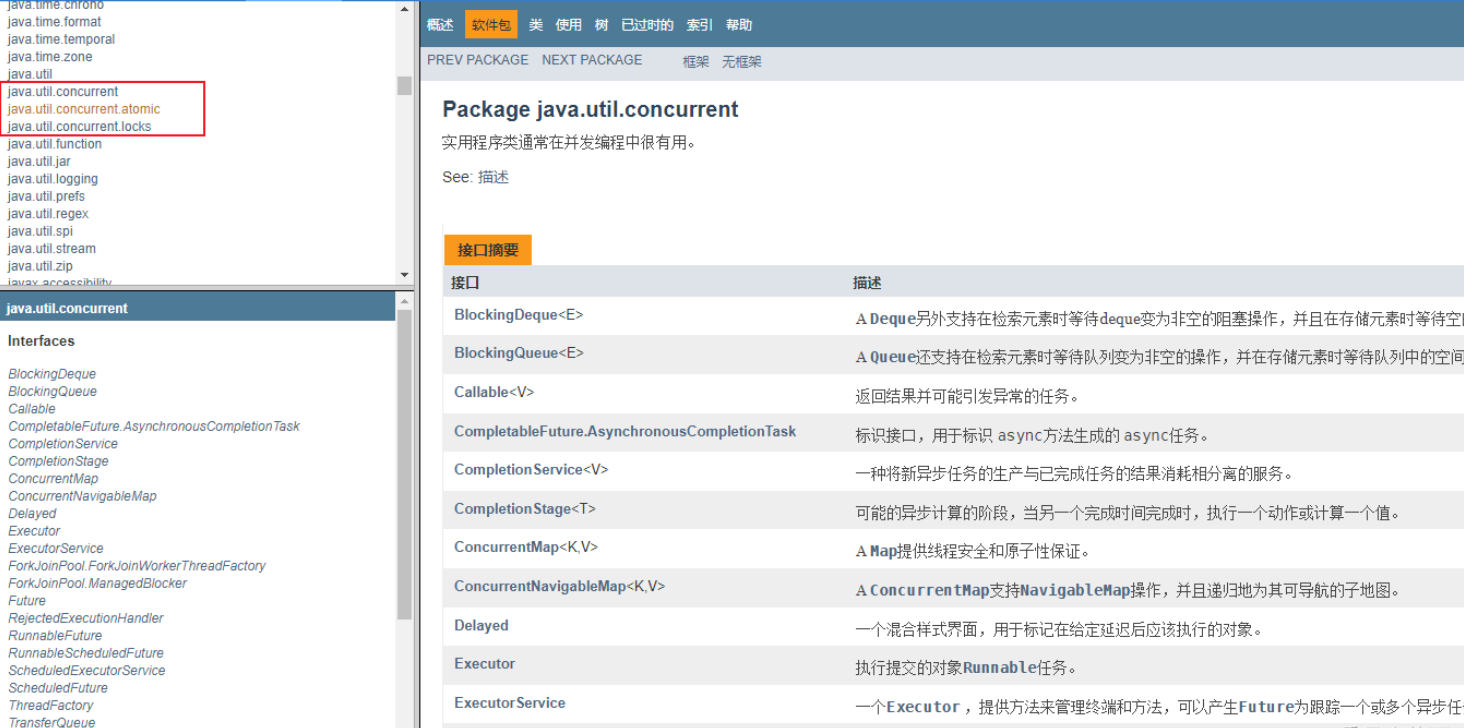1464x728 pixels.
Task: Go to the 索引 page
Action: point(699,25)
